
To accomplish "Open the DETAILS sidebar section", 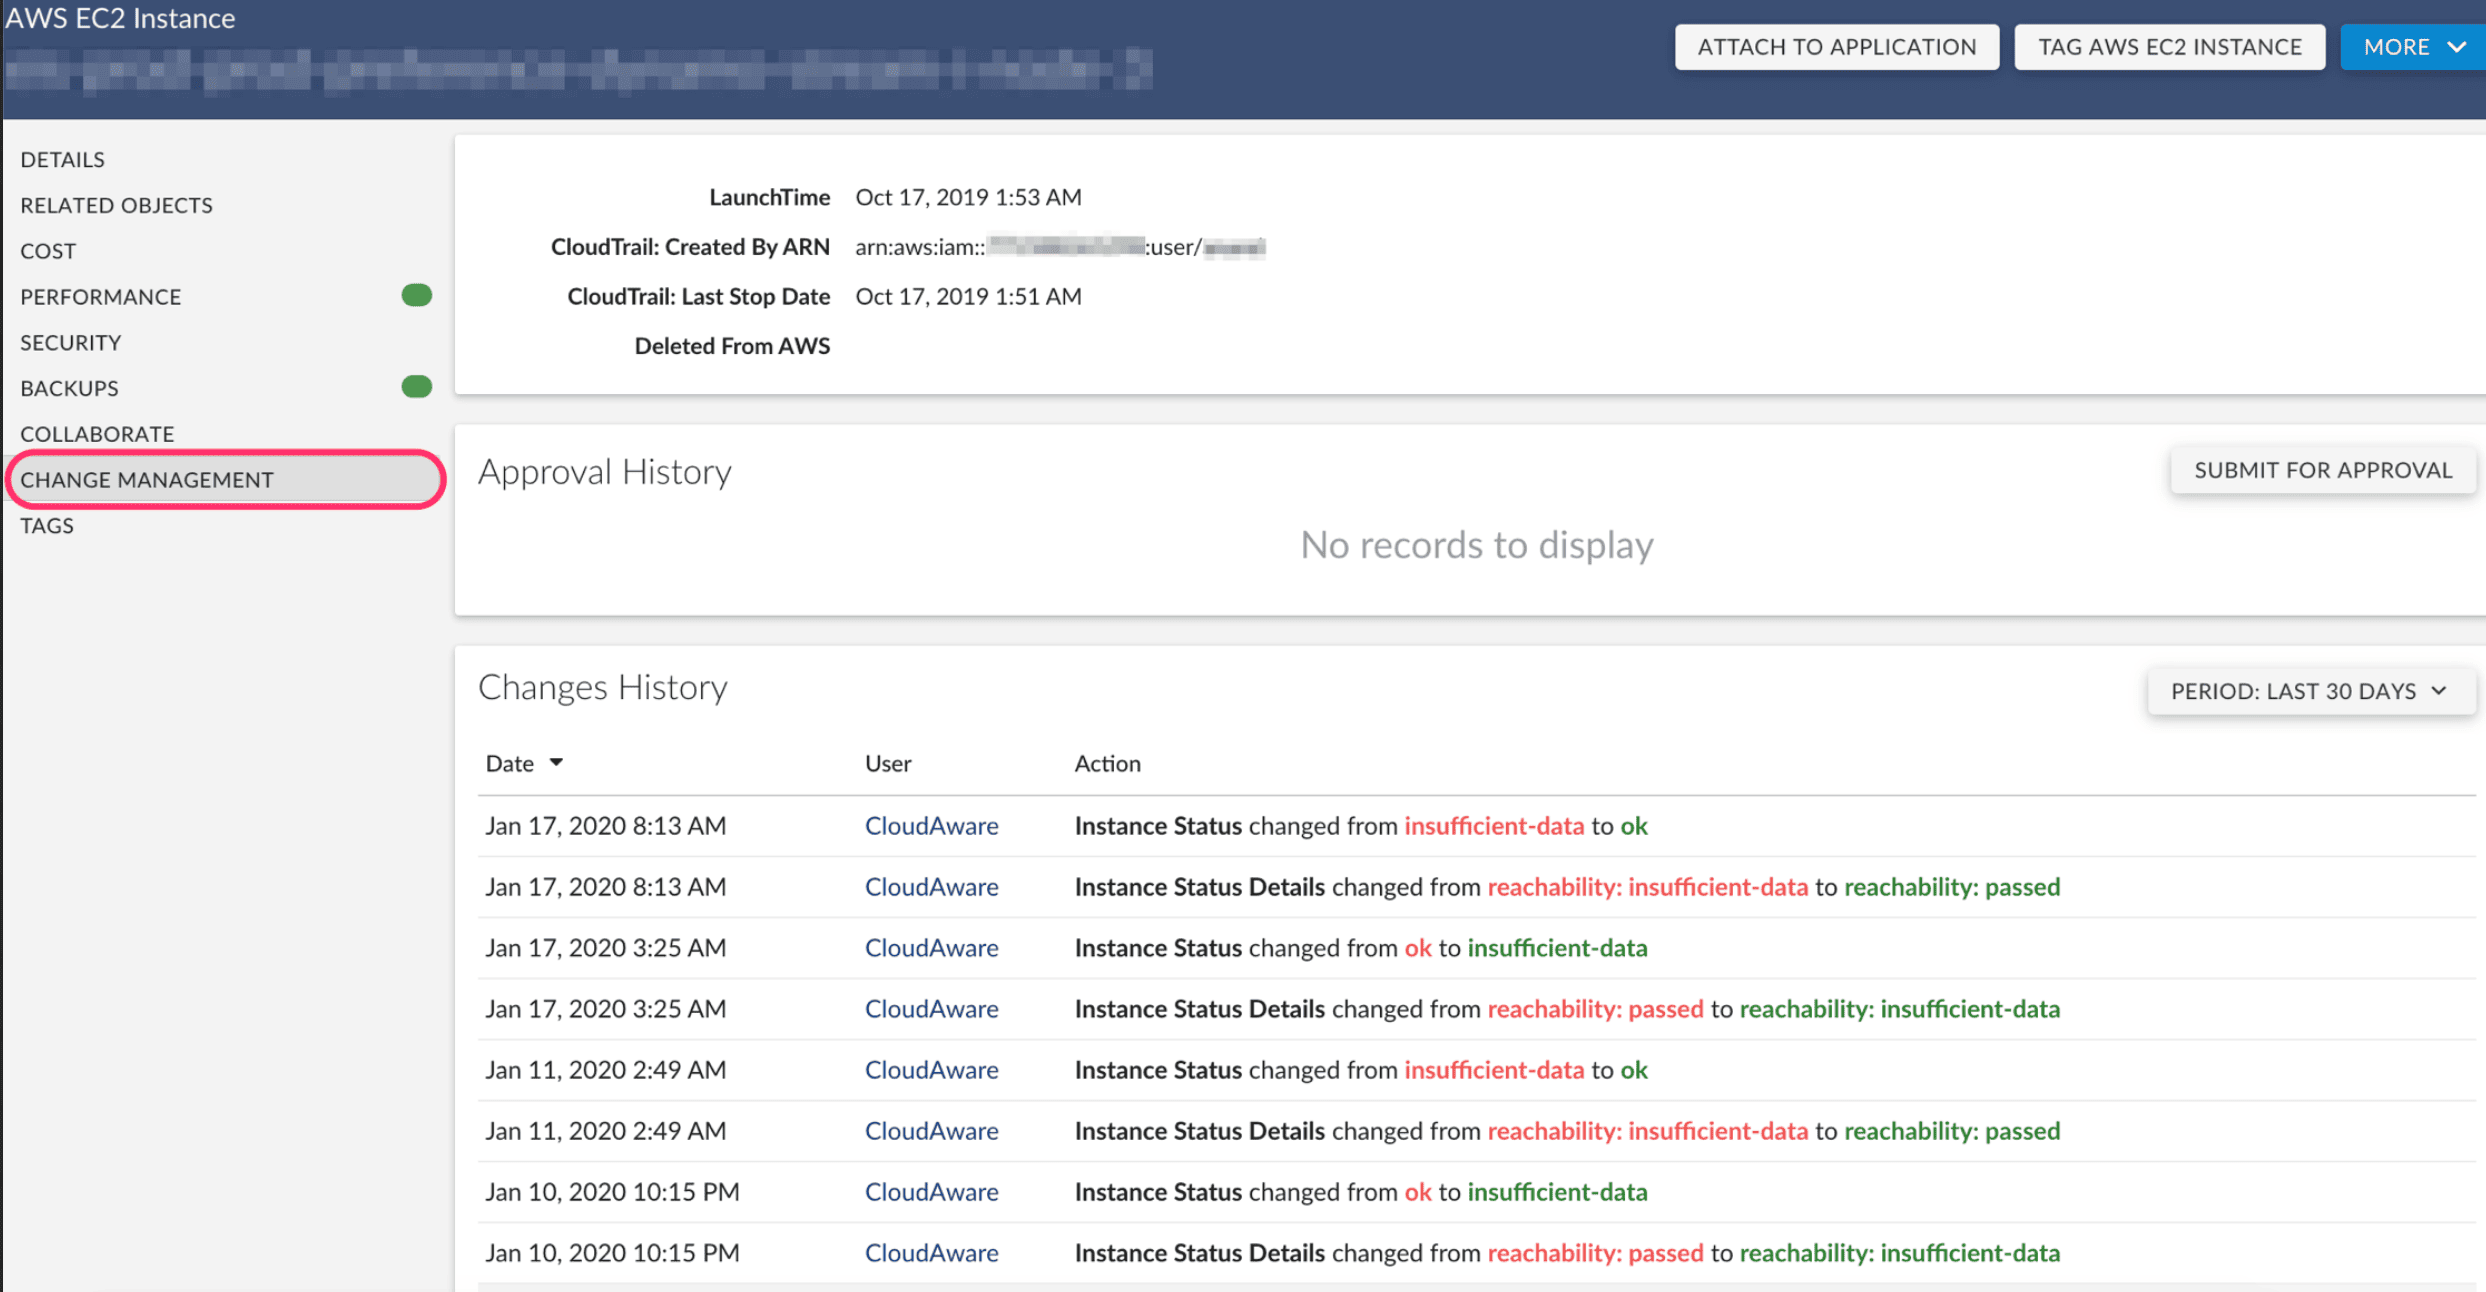I will (62, 158).
